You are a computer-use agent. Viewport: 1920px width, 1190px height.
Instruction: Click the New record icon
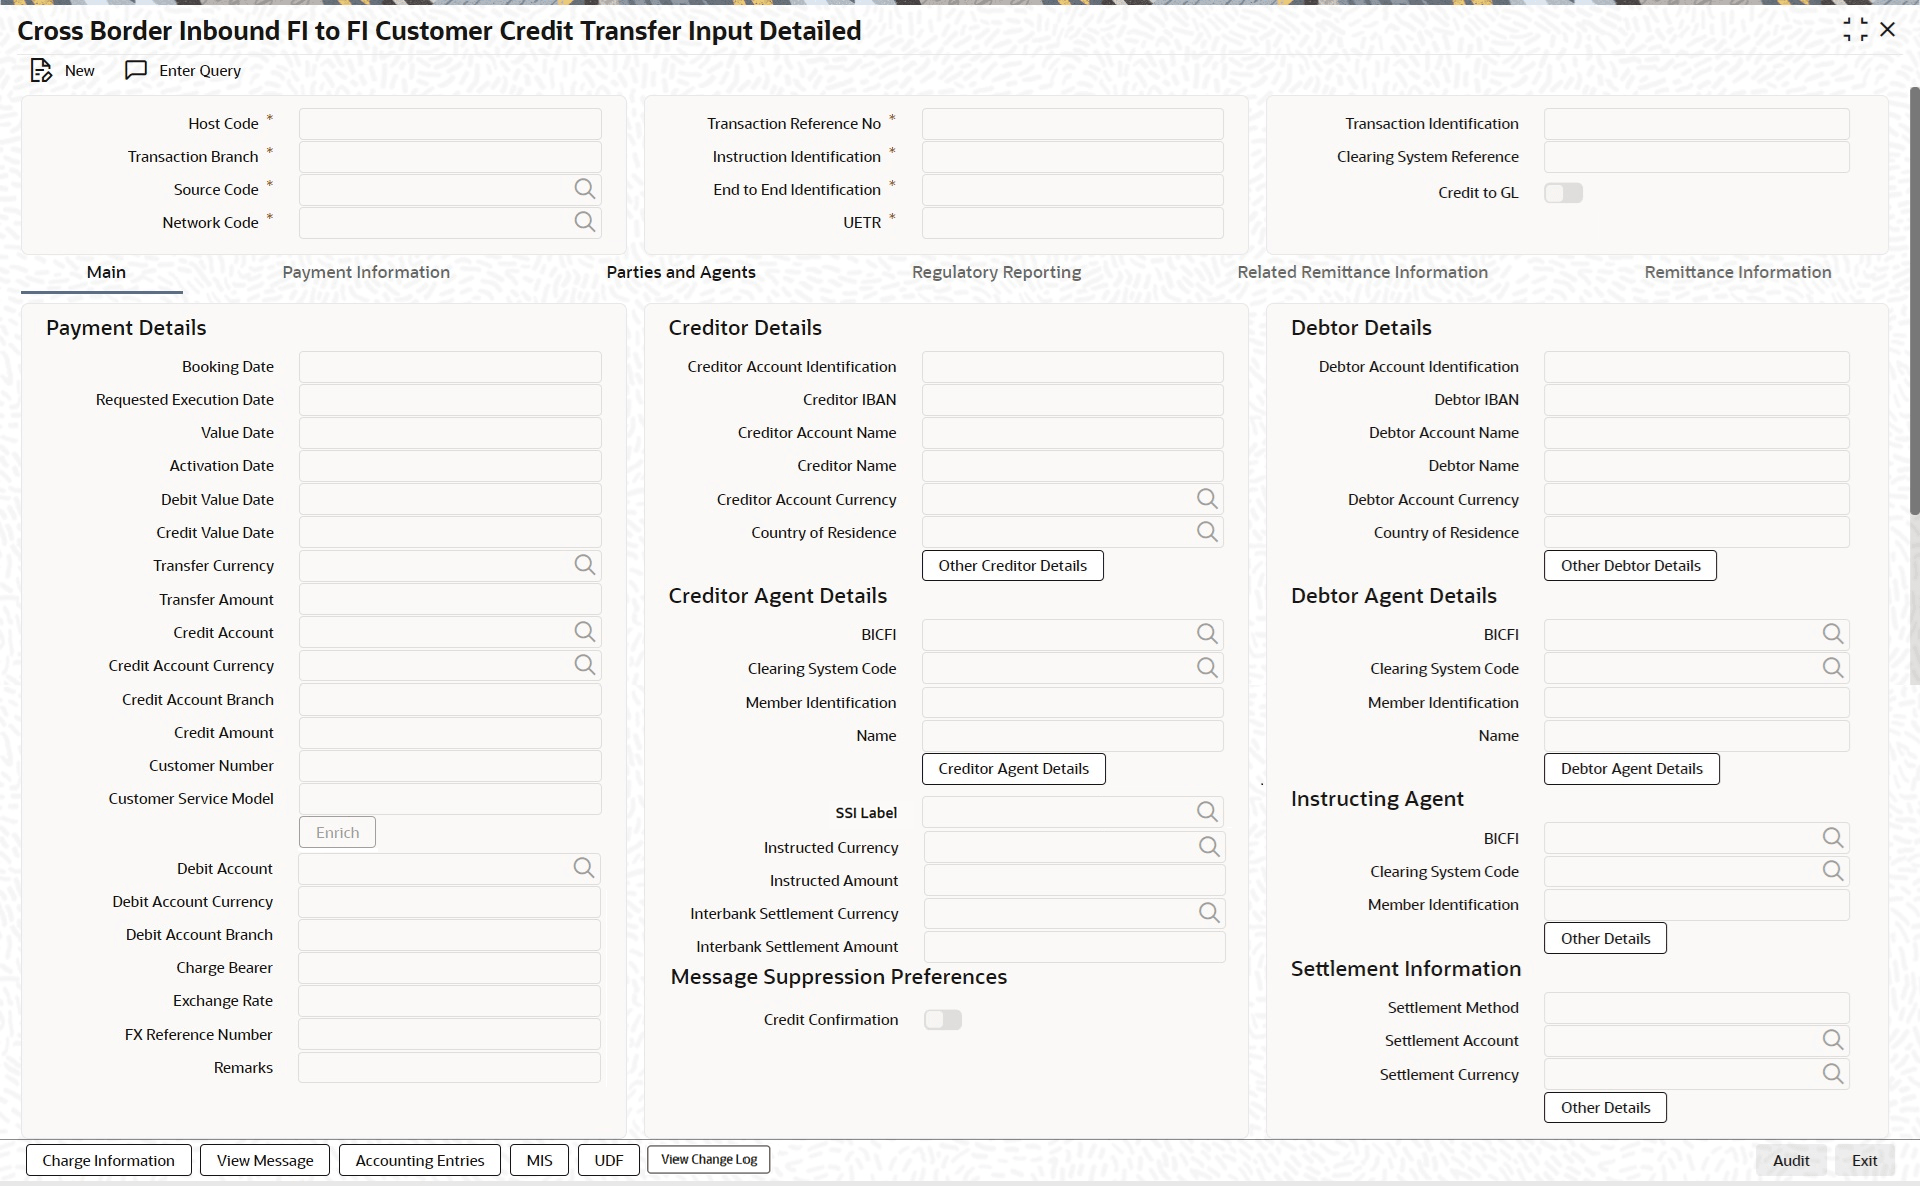pyautogui.click(x=42, y=70)
